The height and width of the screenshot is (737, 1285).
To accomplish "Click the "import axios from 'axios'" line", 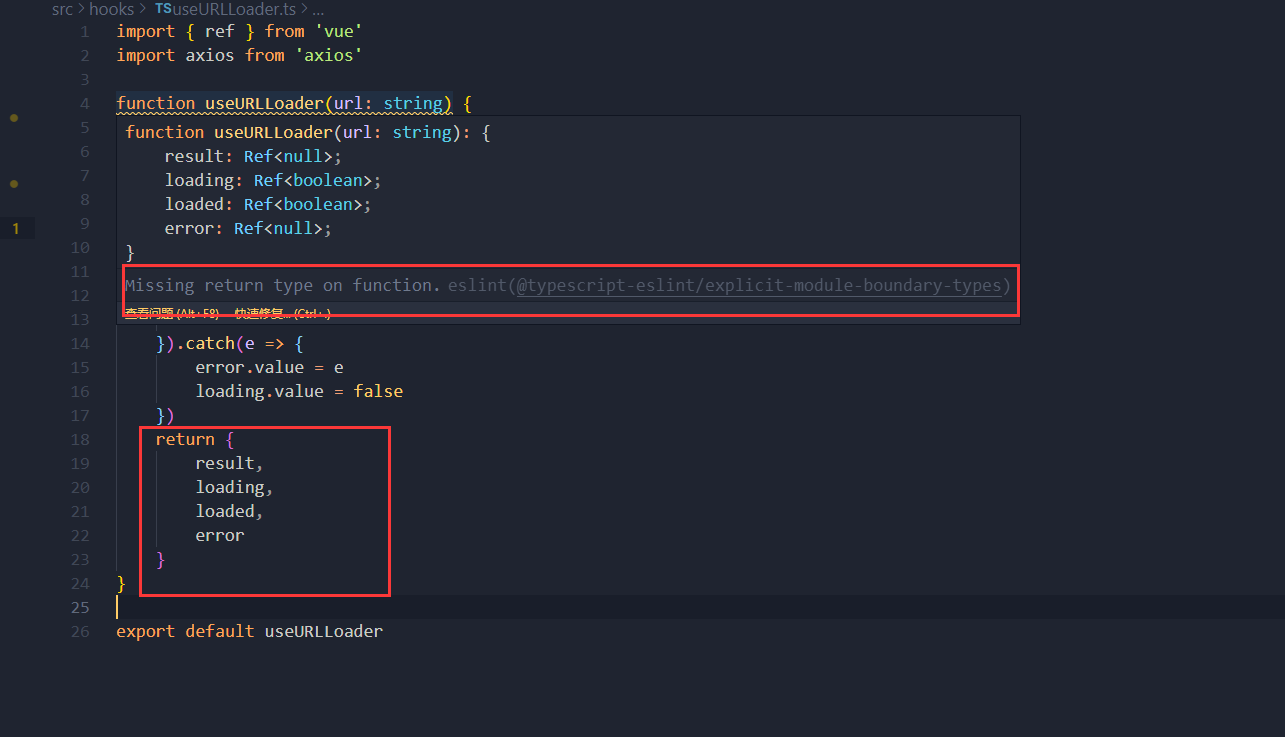I will click(239, 55).
